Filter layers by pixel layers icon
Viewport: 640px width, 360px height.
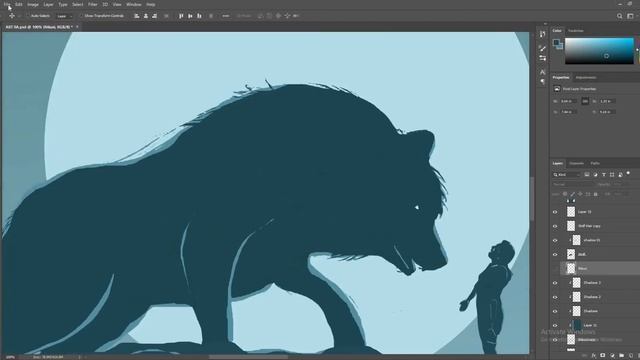pos(587,175)
